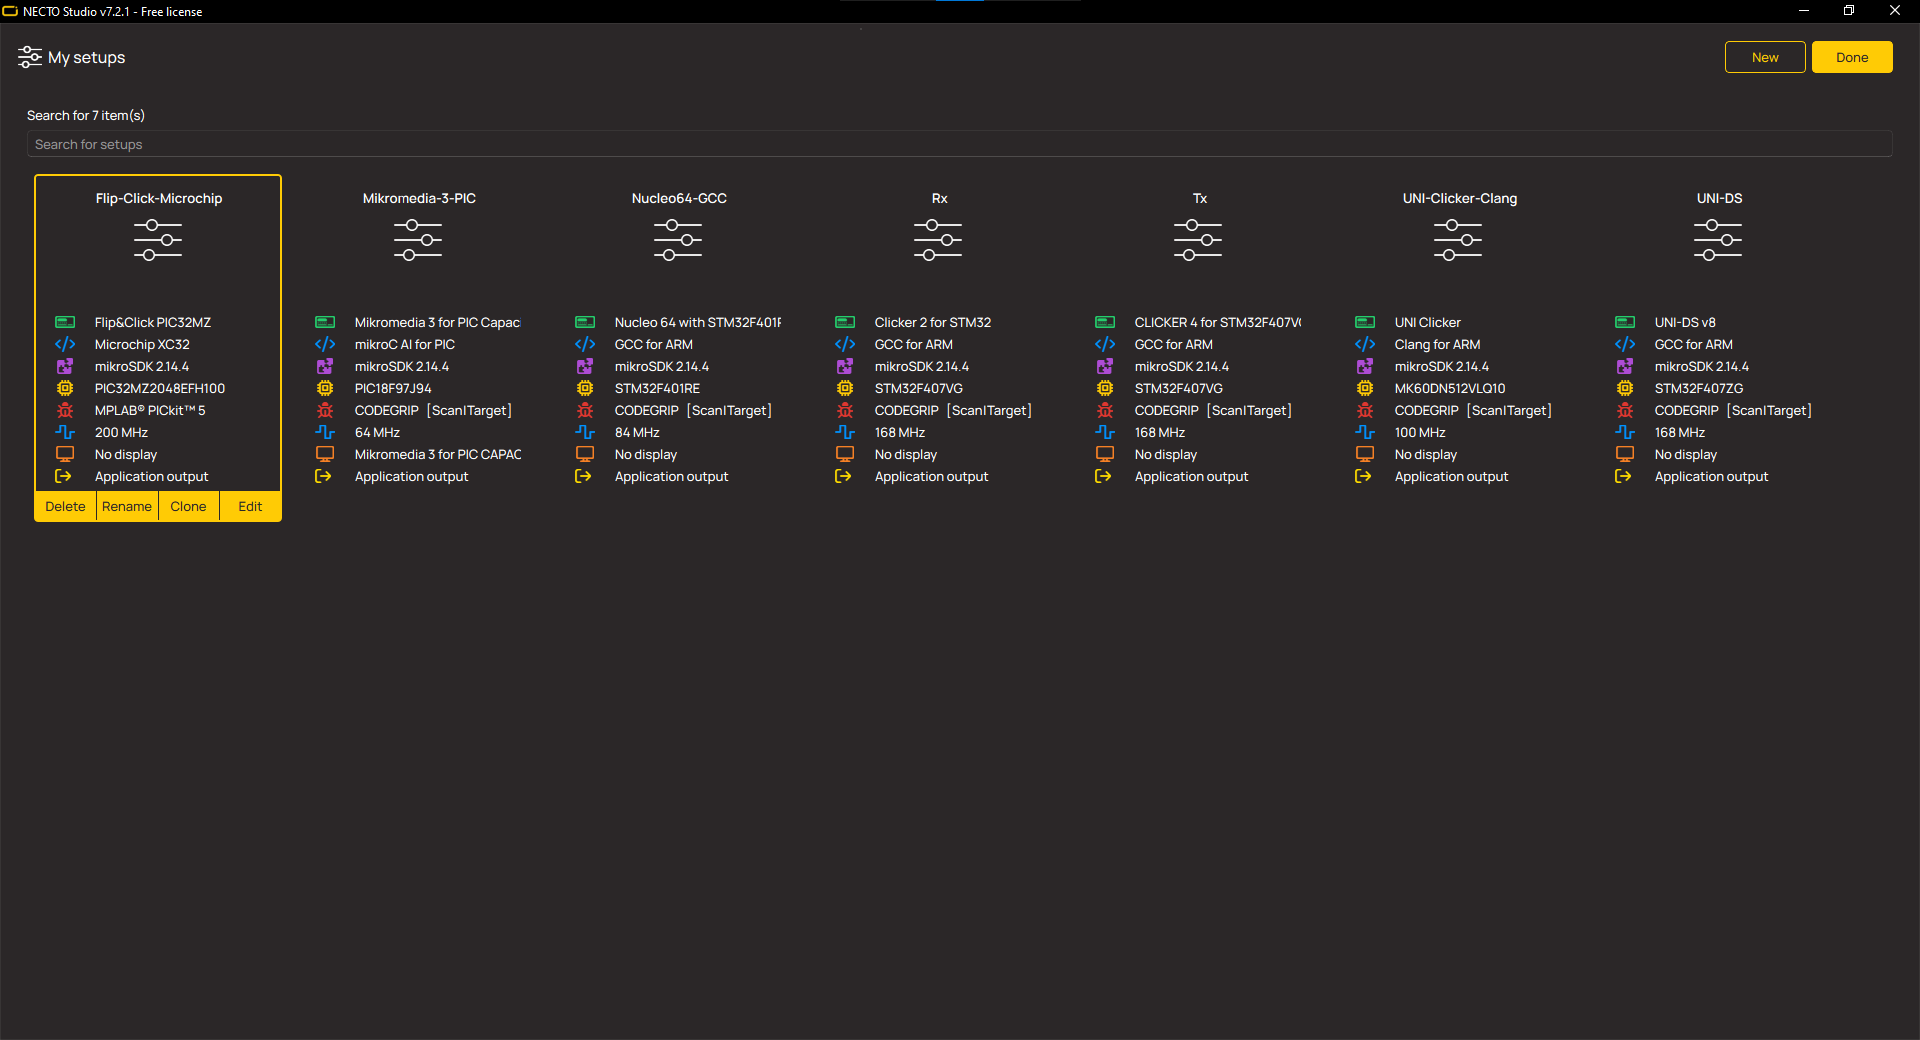Image resolution: width=1920 pixels, height=1040 pixels.
Task: Delete the Flip-Click-Microchip setup
Action: [x=65, y=506]
